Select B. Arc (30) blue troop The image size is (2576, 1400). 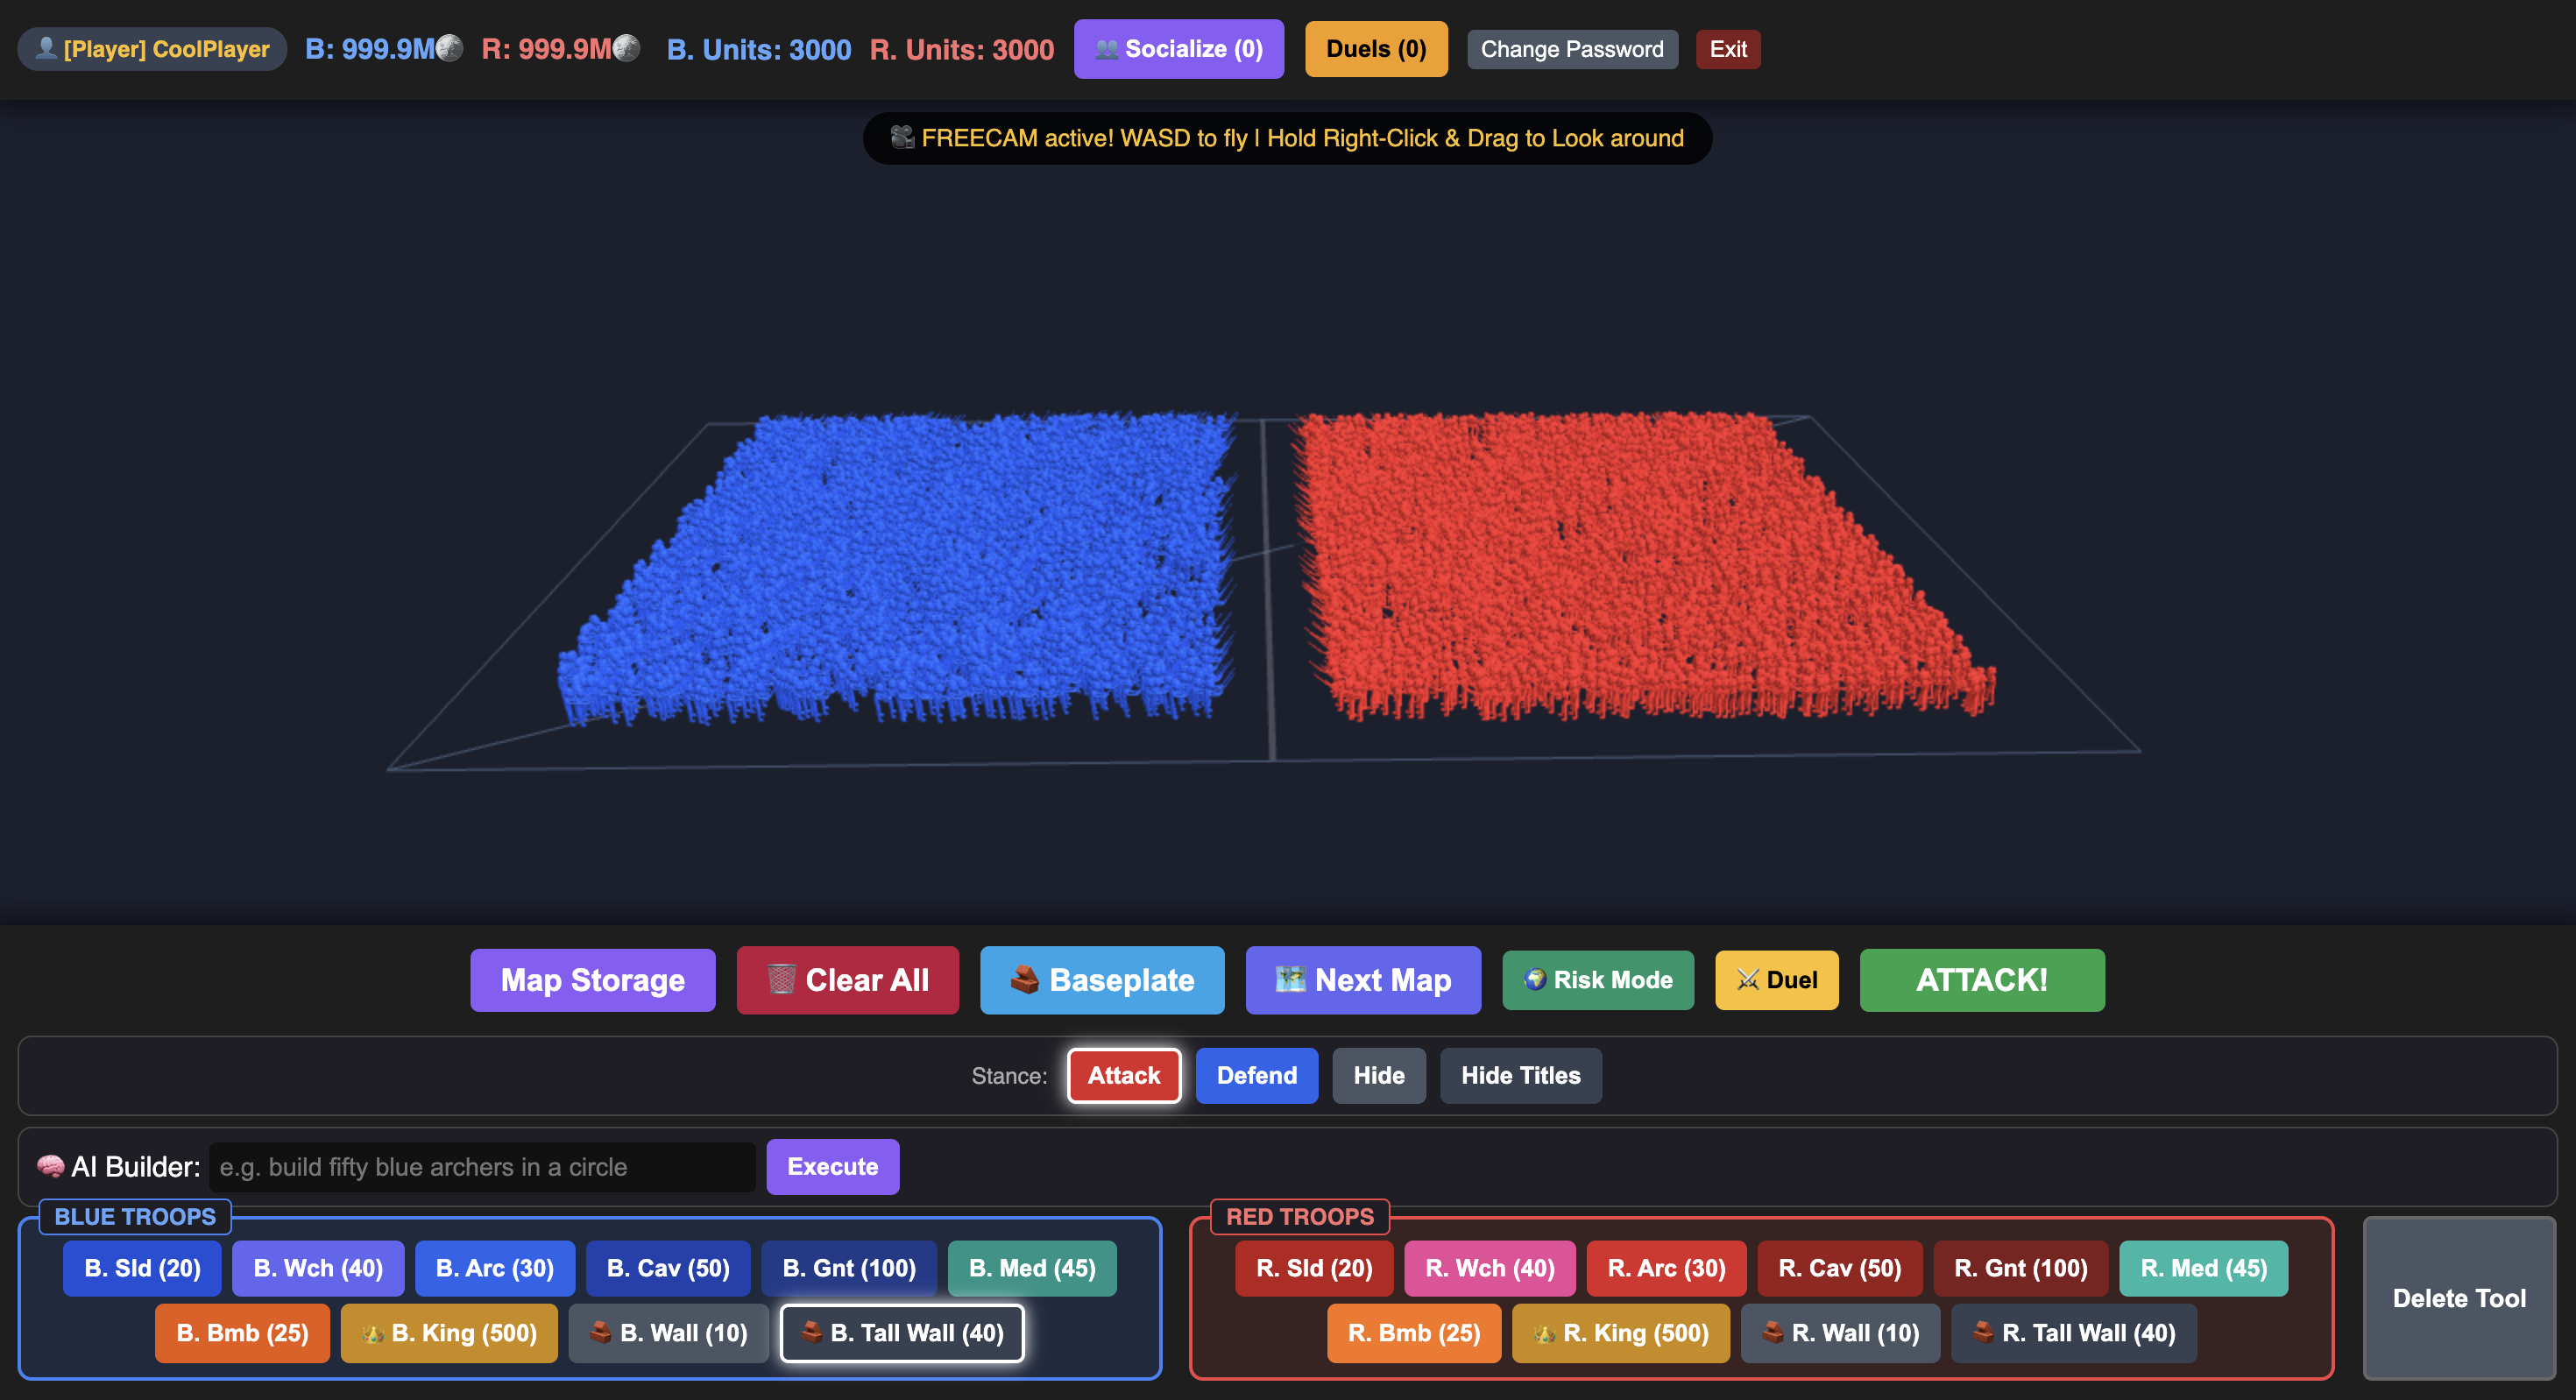[495, 1268]
